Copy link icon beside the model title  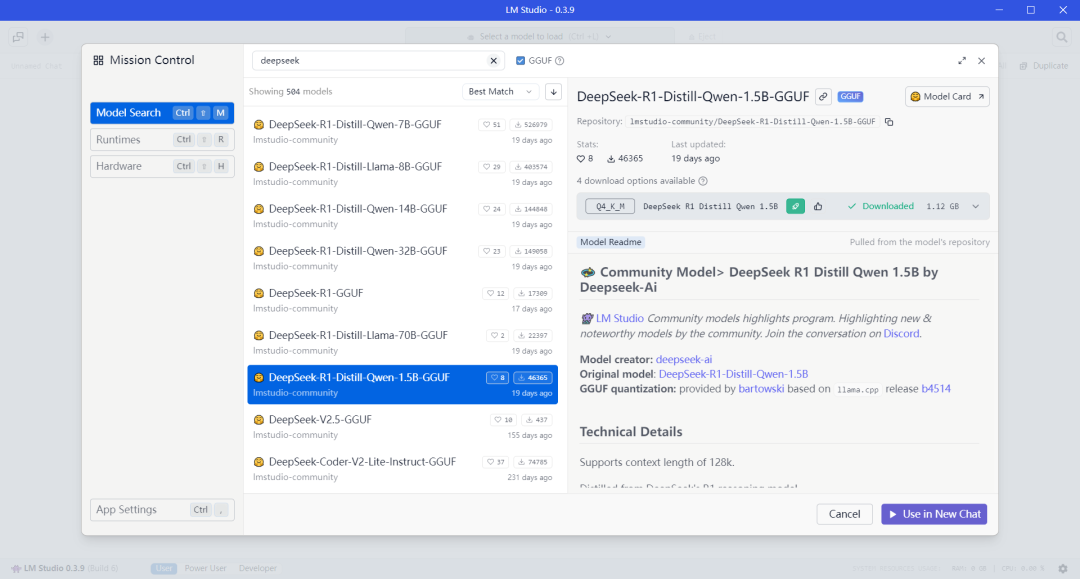(x=823, y=96)
